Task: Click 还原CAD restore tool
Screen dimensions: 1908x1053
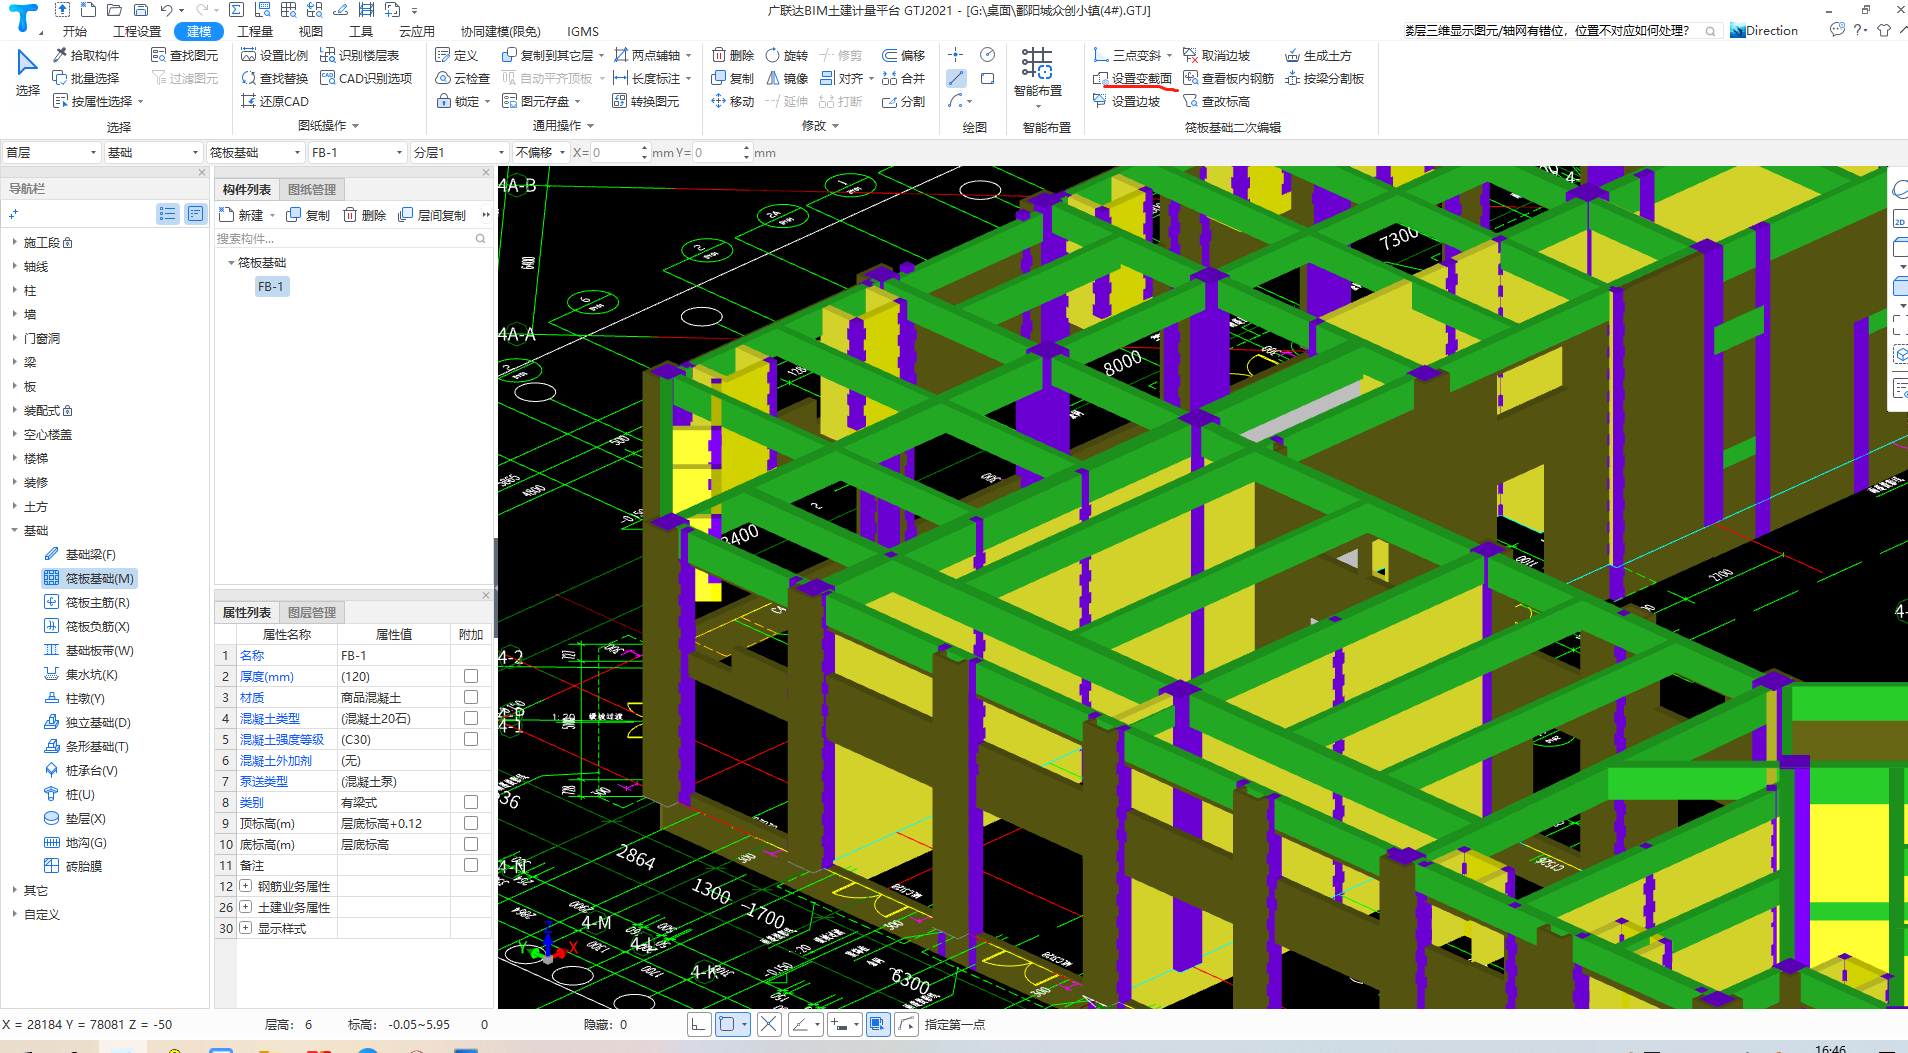Action: [275, 101]
